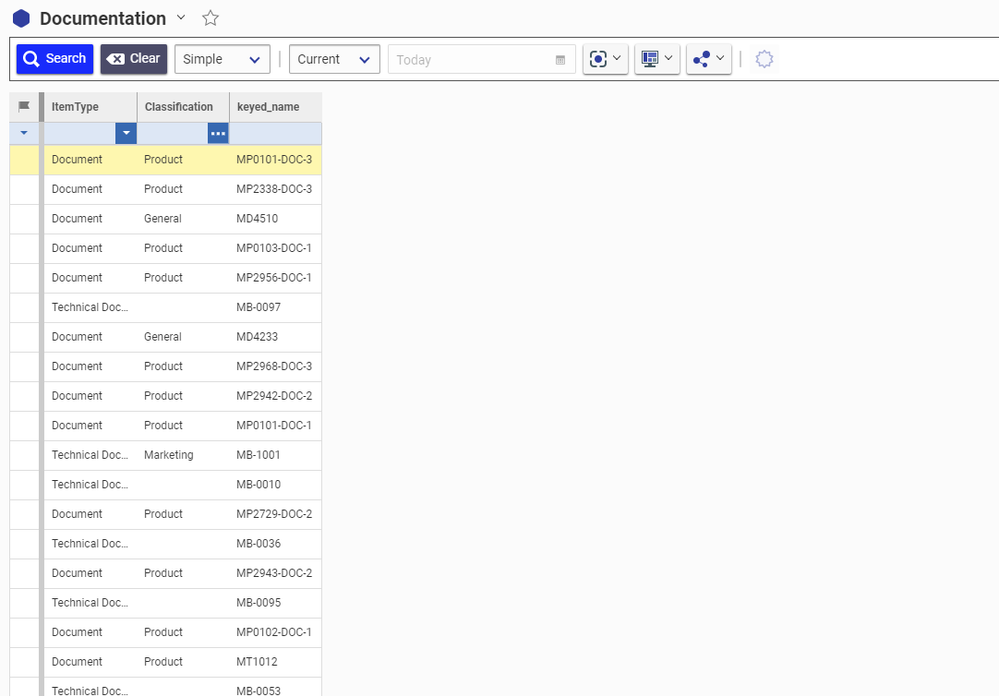The width and height of the screenshot is (999, 696).
Task: Sort by the keyed_name column header
Action: (268, 107)
